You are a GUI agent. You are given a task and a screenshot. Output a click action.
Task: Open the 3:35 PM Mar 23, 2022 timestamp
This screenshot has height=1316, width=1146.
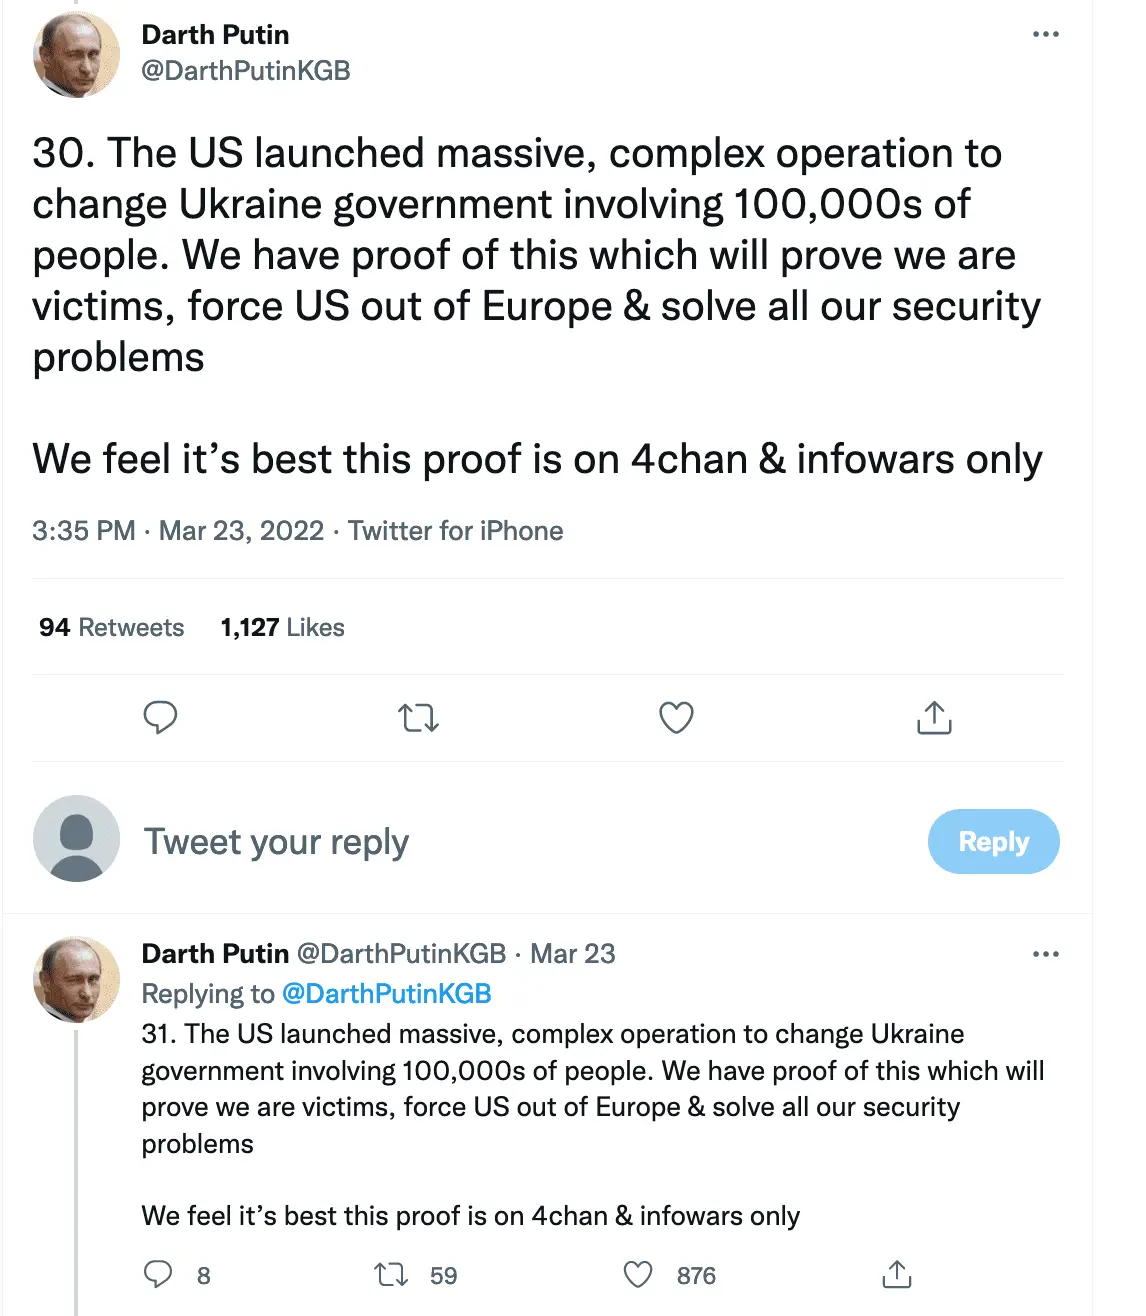[x=178, y=531]
